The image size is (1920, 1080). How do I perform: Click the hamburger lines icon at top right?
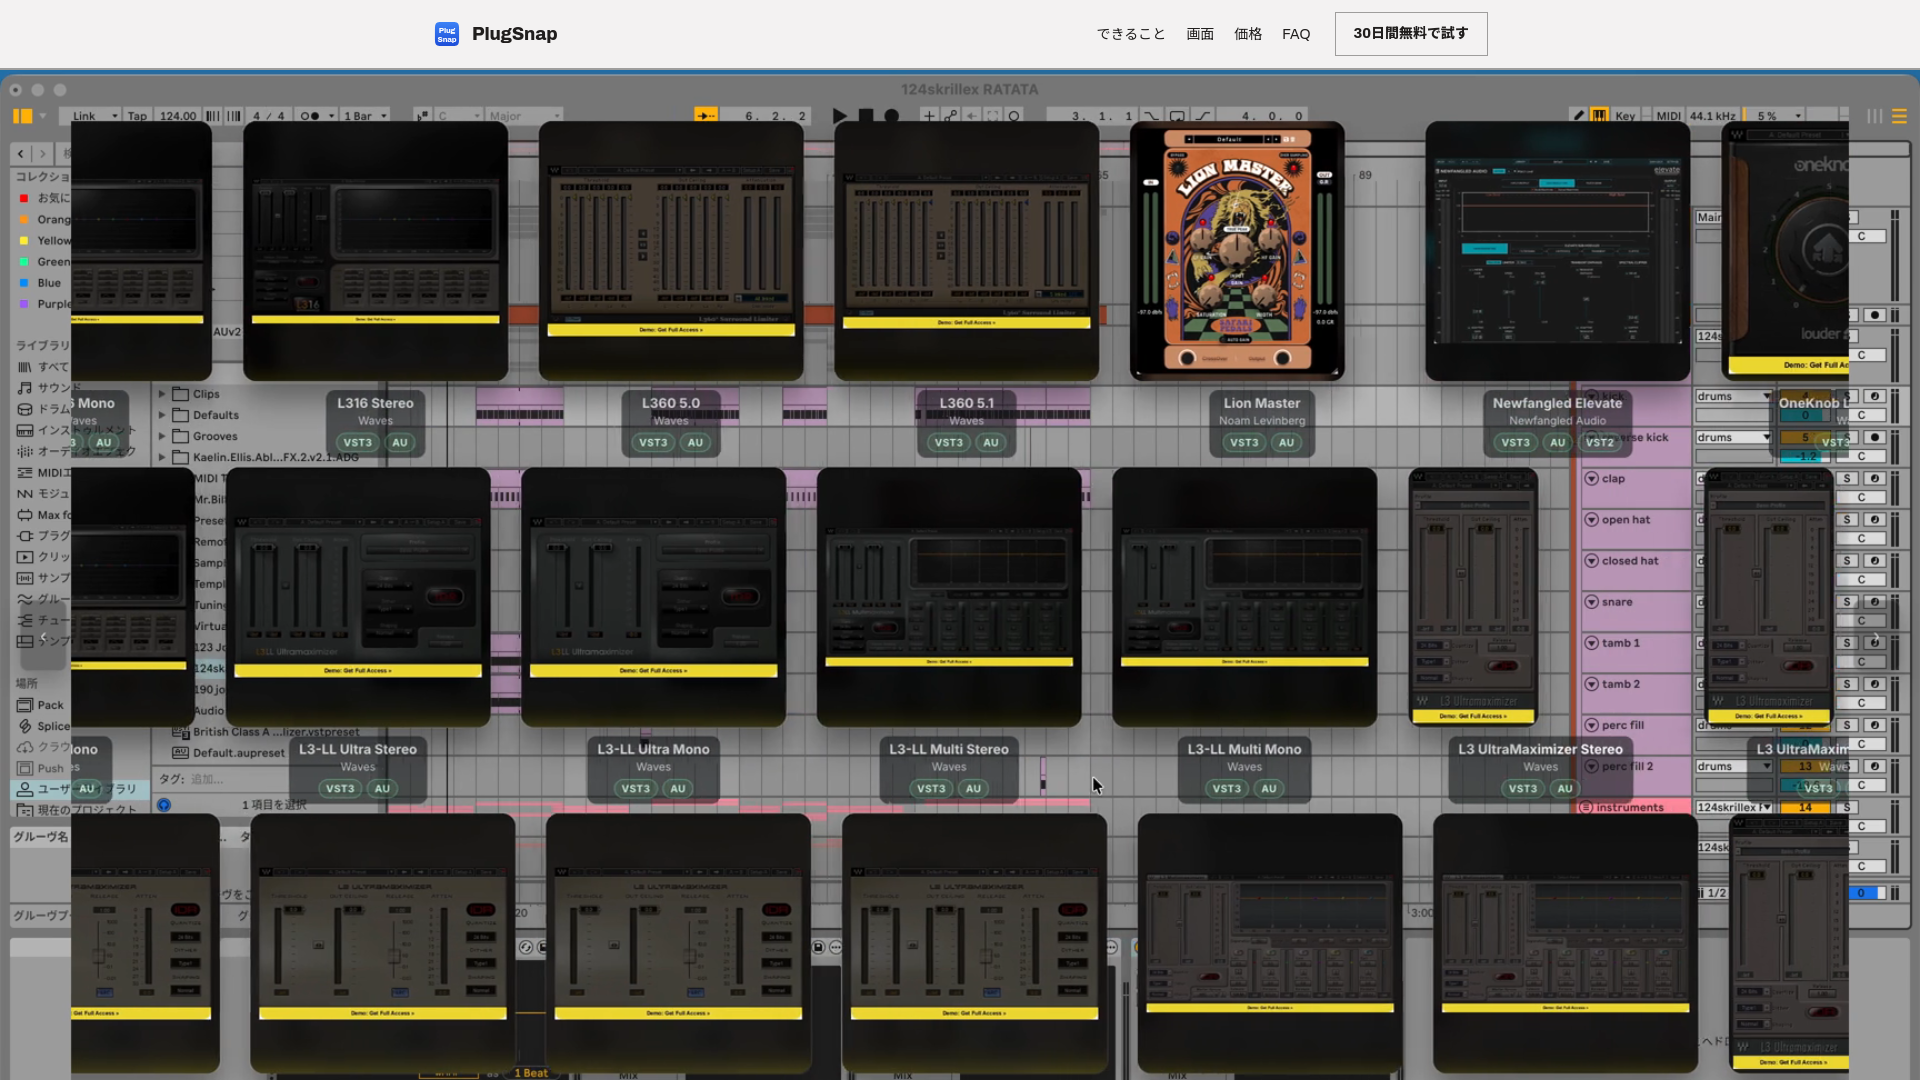click(x=1899, y=116)
